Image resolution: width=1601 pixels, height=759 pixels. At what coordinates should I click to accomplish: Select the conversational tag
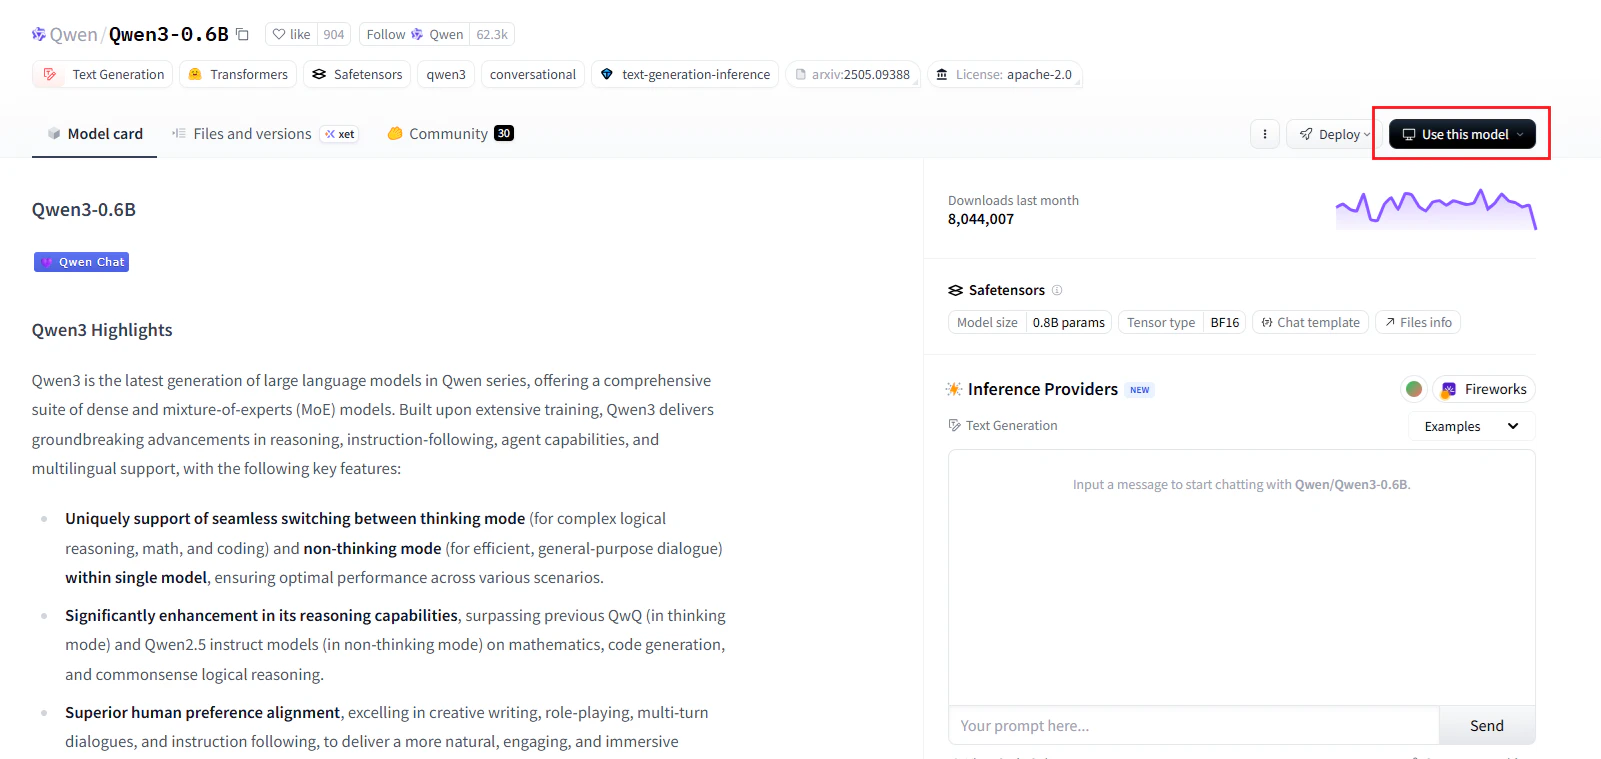point(533,74)
